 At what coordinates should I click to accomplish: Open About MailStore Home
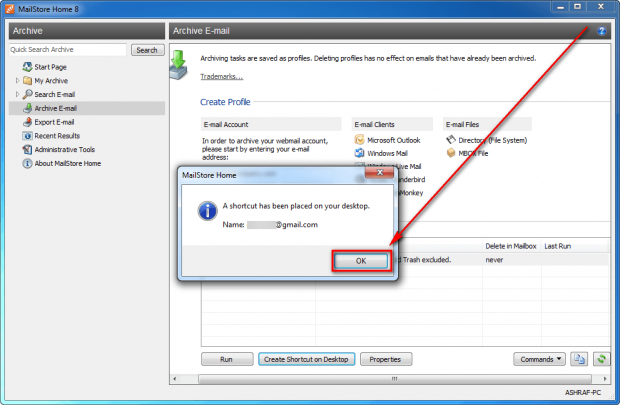pyautogui.click(x=68, y=163)
